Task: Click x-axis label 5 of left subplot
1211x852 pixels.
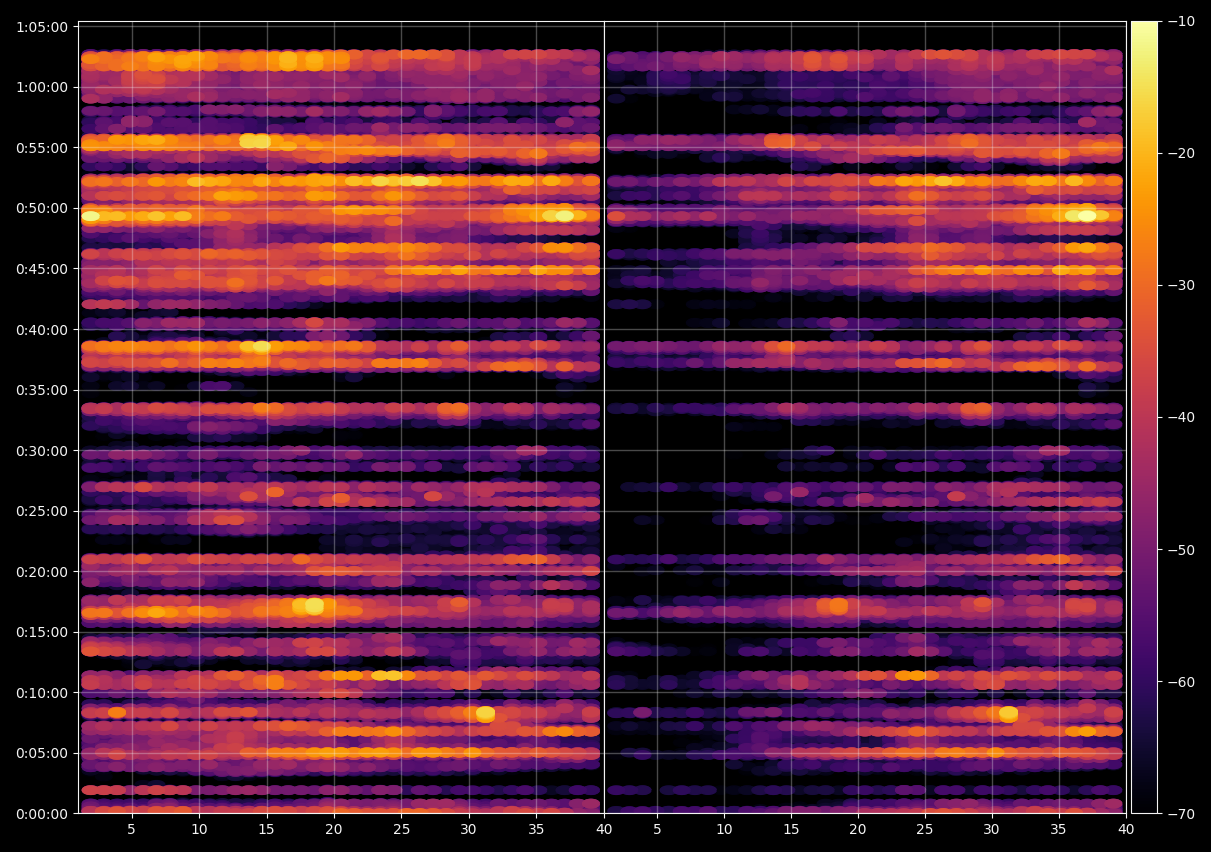Action: (x=132, y=830)
